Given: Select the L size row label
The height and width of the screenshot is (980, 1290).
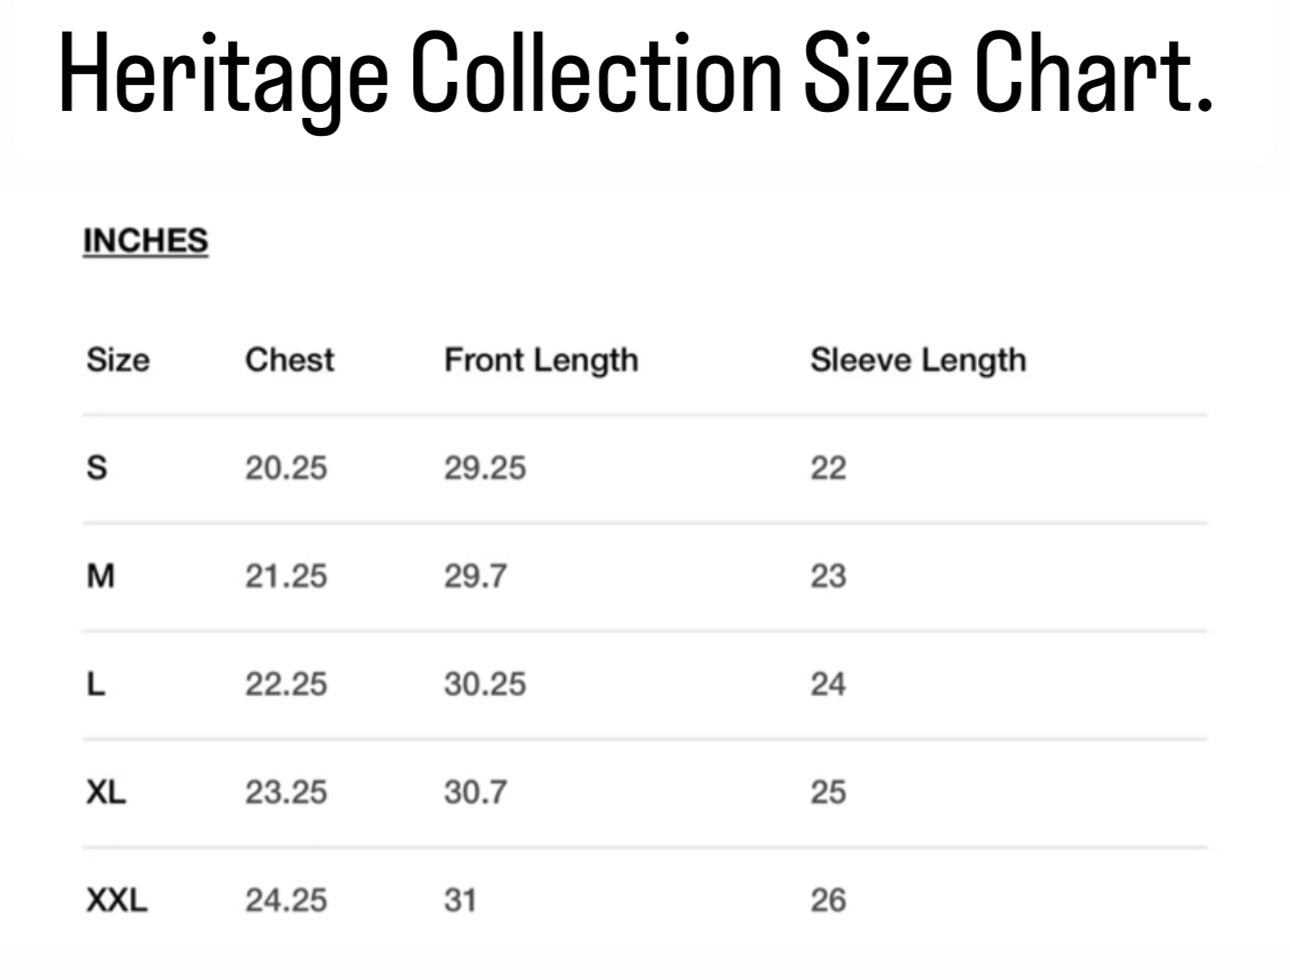Looking at the screenshot, I should tap(96, 684).
